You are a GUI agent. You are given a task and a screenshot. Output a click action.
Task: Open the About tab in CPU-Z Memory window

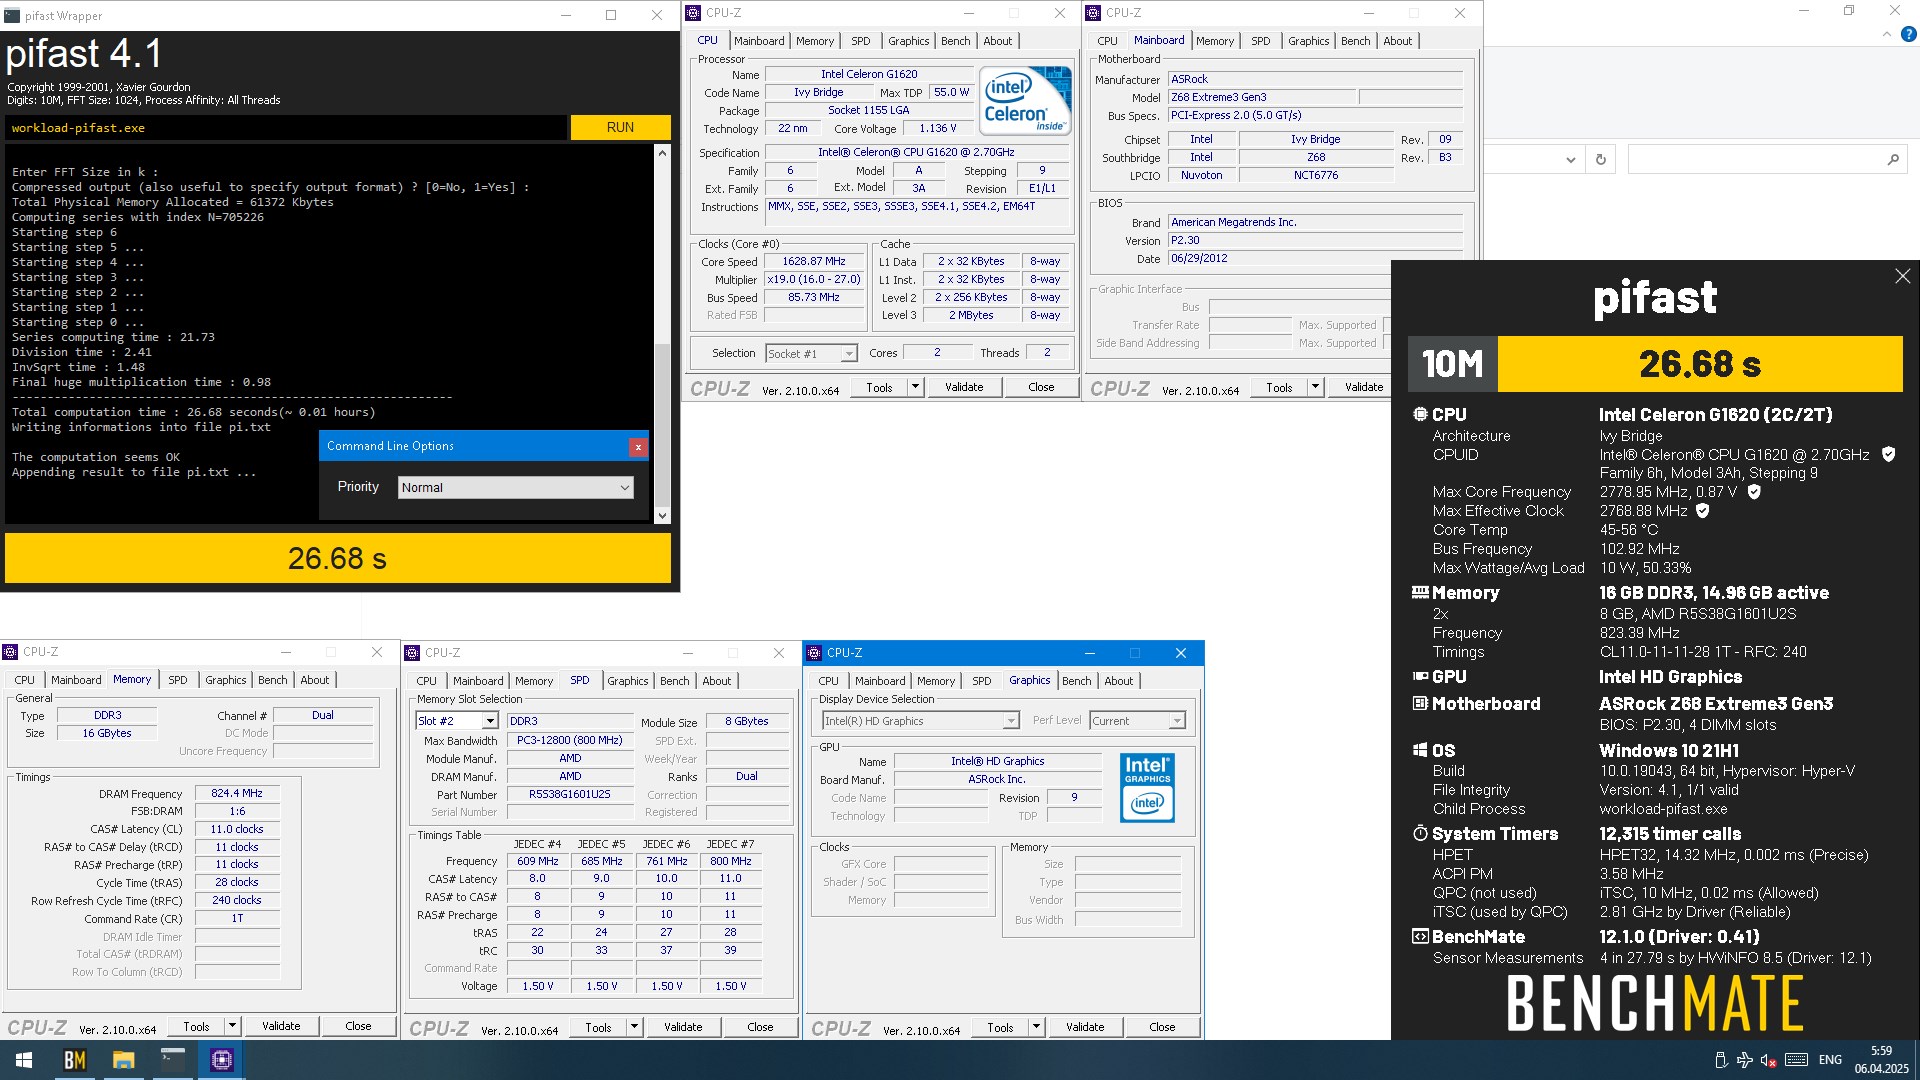tap(314, 680)
